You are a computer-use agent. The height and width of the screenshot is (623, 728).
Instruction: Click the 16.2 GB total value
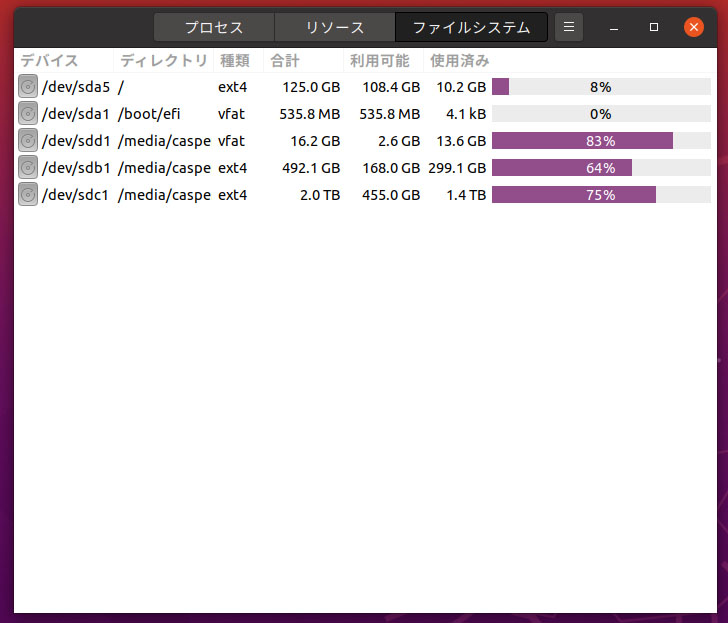coord(315,141)
